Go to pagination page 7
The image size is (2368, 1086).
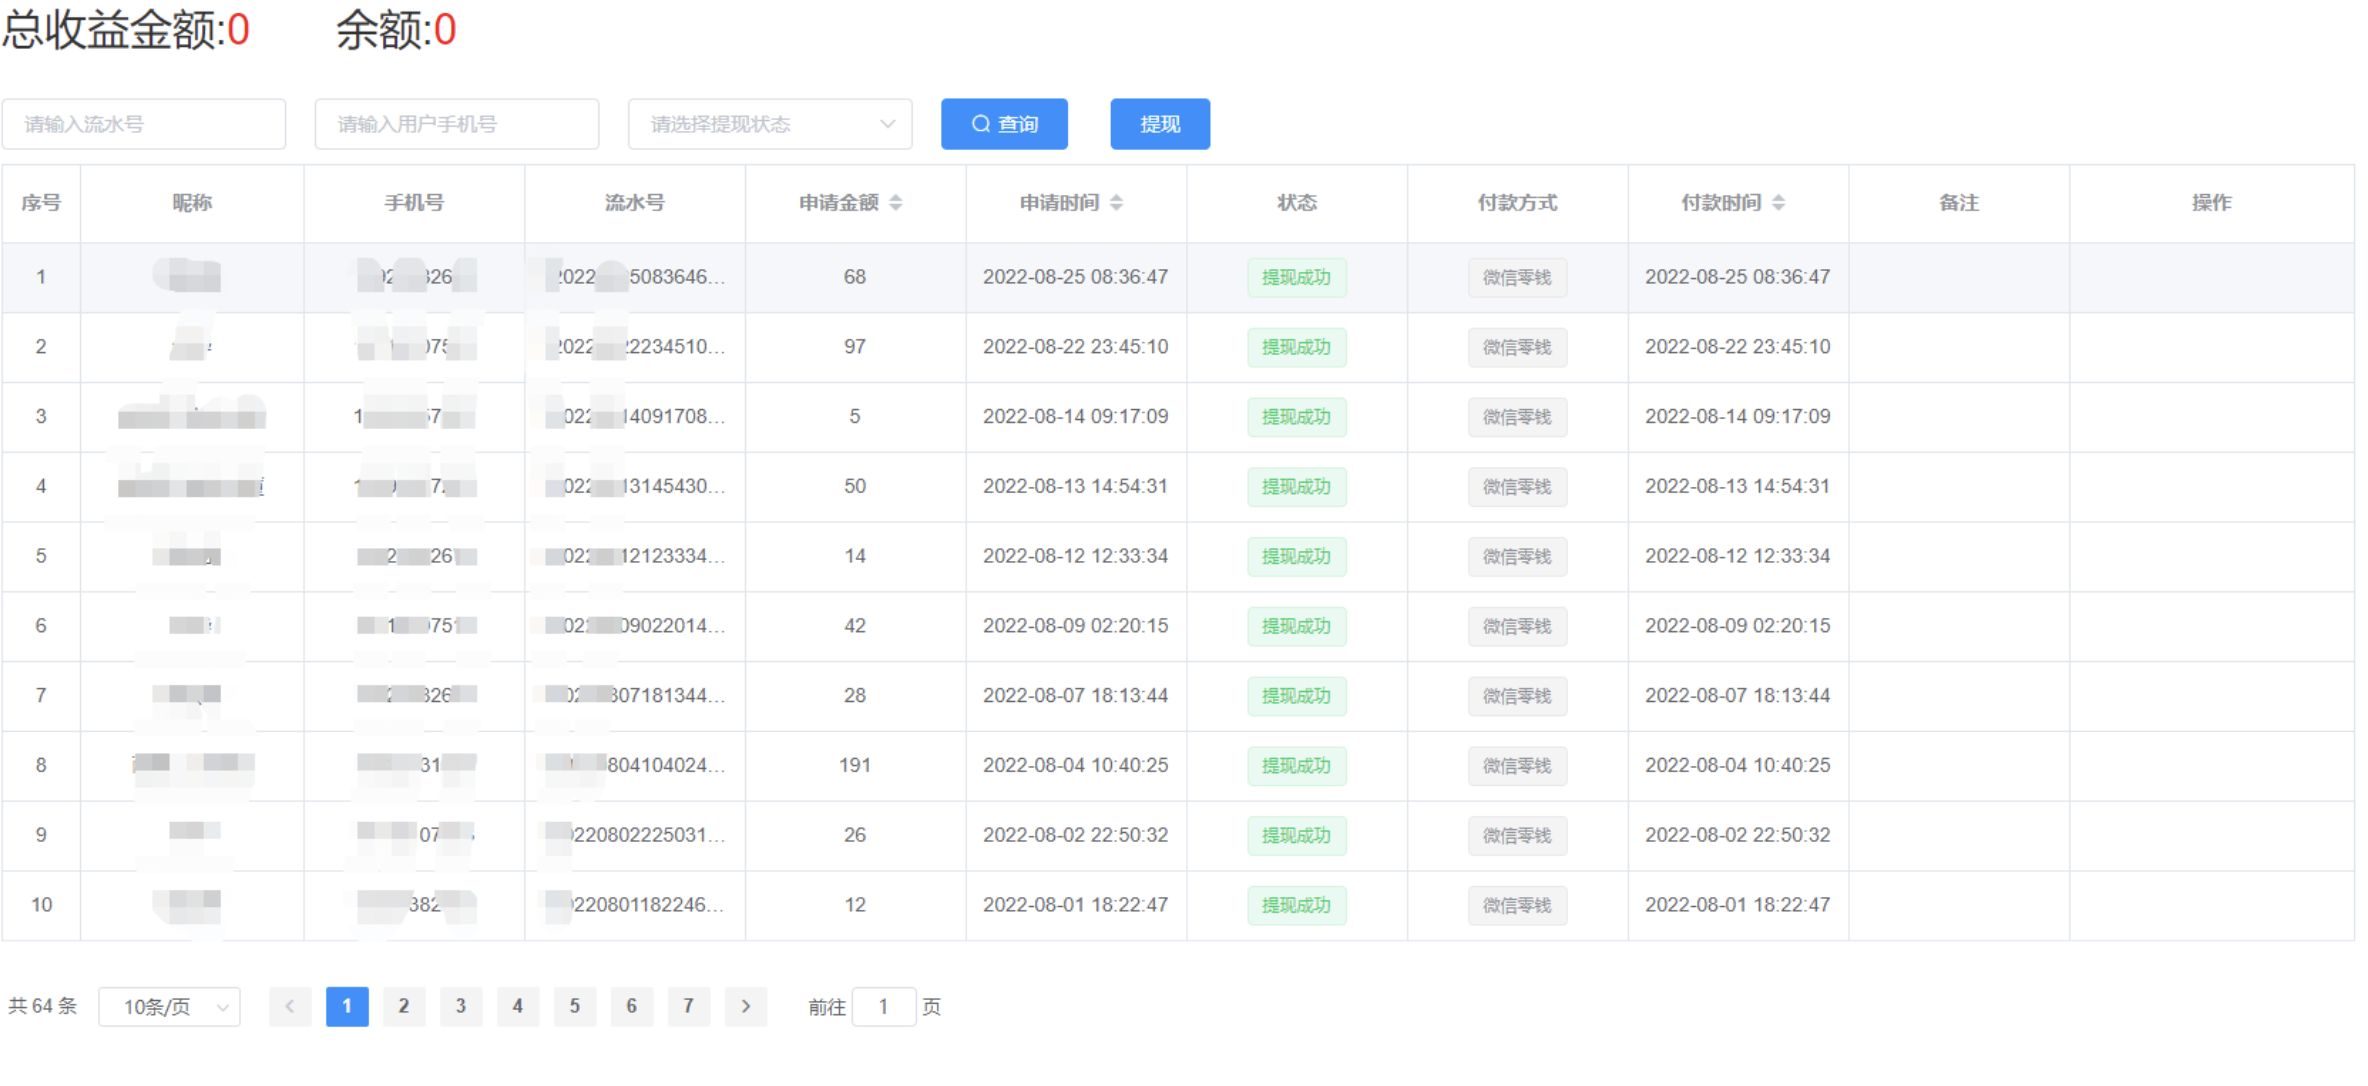[689, 1006]
